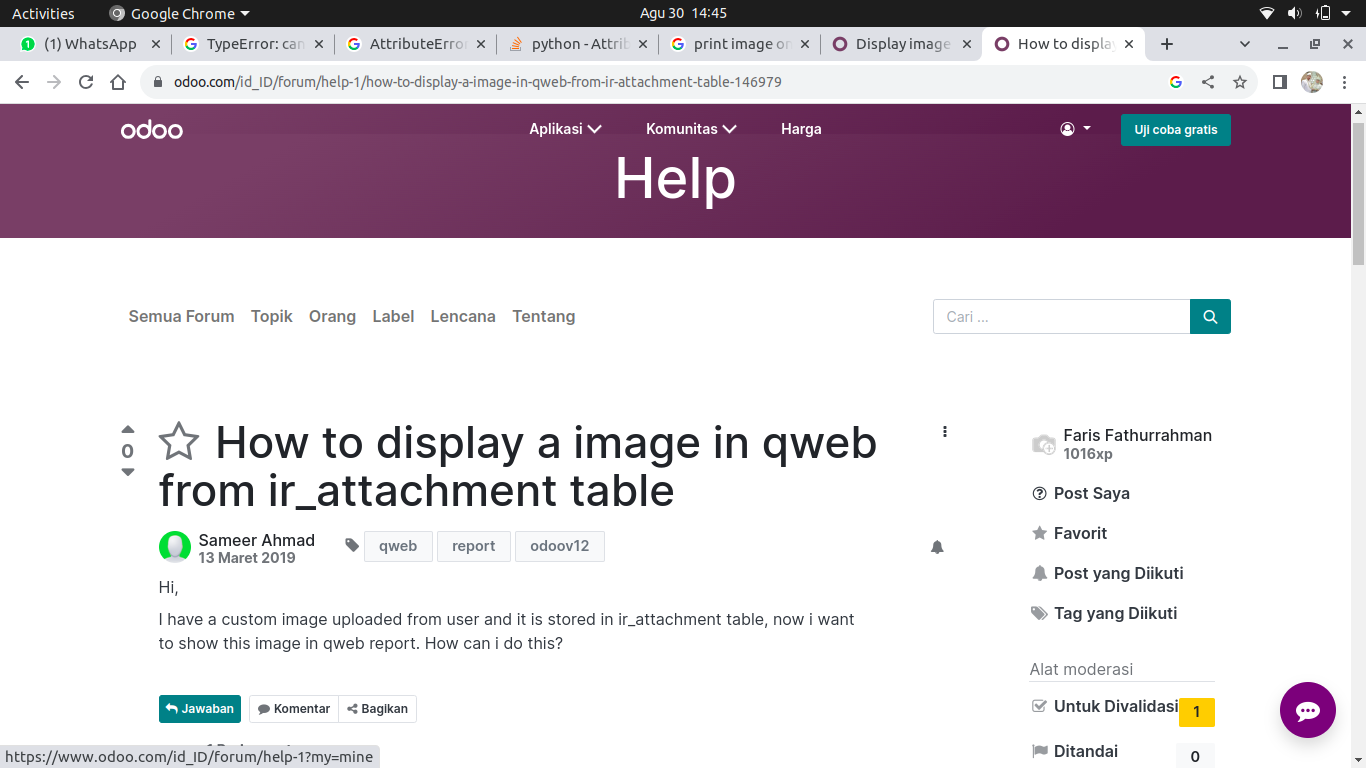Open the three-dot options menu for question
Viewport: 1366px width, 768px height.
click(x=945, y=432)
